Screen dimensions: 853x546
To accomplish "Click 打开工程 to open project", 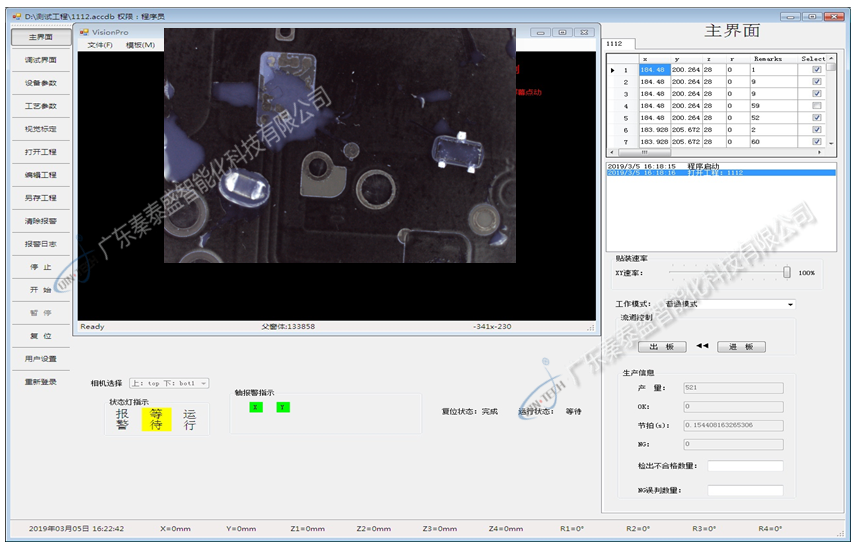I will click(x=41, y=152).
